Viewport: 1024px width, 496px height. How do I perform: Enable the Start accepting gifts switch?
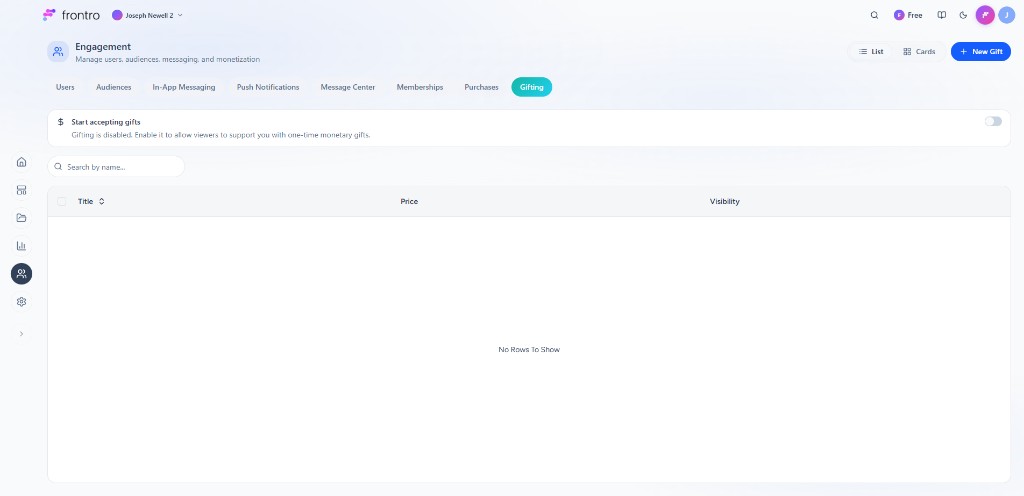(992, 121)
